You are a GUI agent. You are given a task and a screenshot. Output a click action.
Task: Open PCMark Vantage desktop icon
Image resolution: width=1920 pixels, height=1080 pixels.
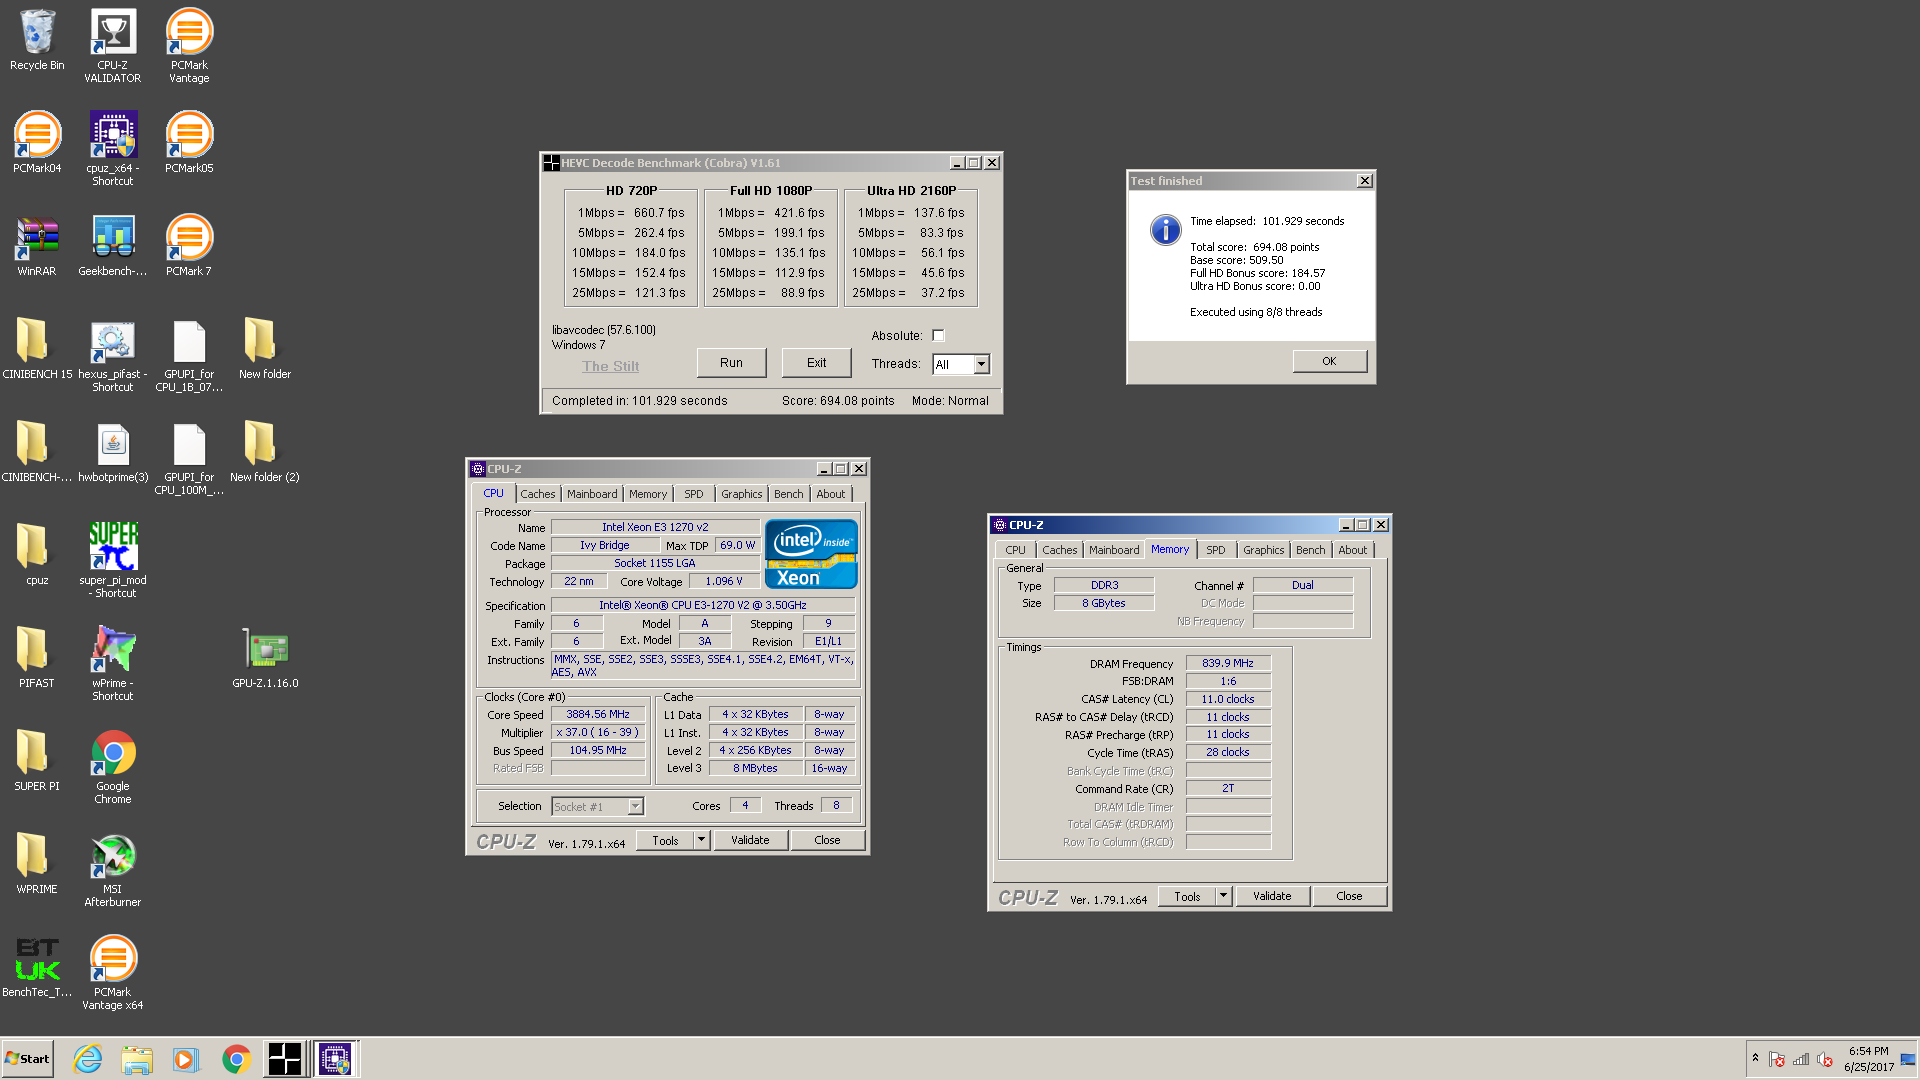pos(189,45)
